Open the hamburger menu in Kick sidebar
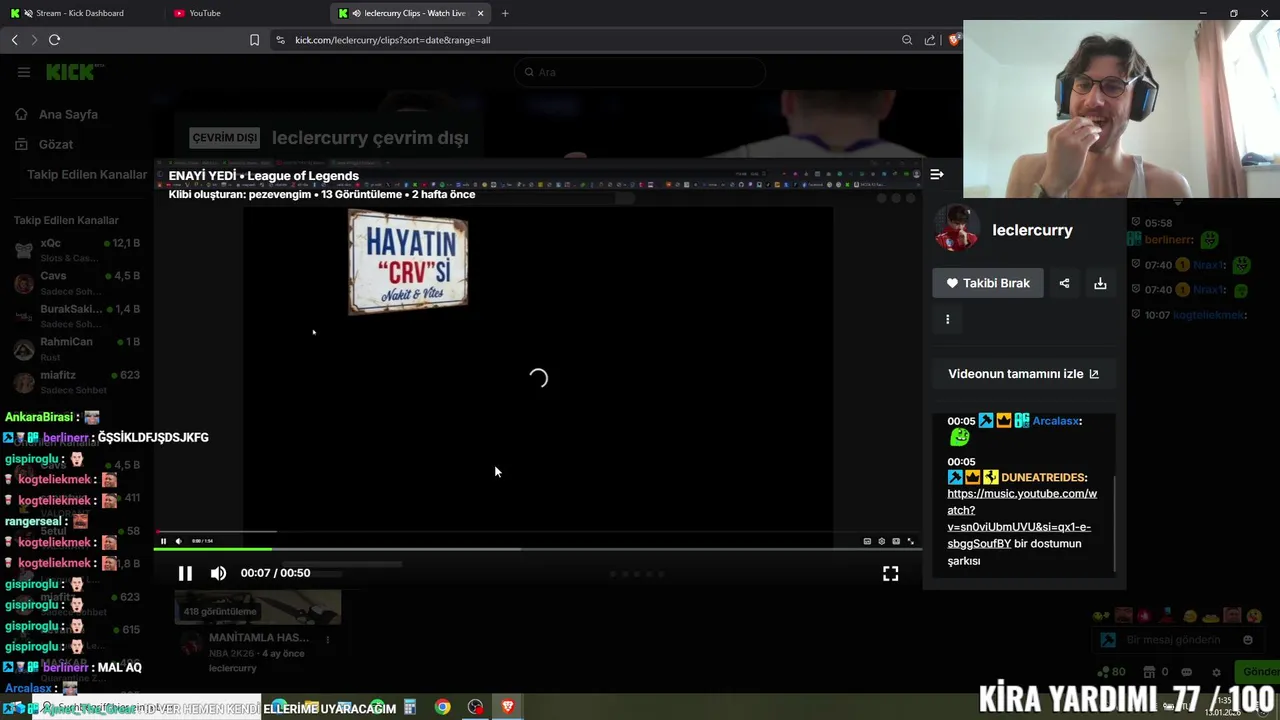The image size is (1280, 720). [23, 72]
